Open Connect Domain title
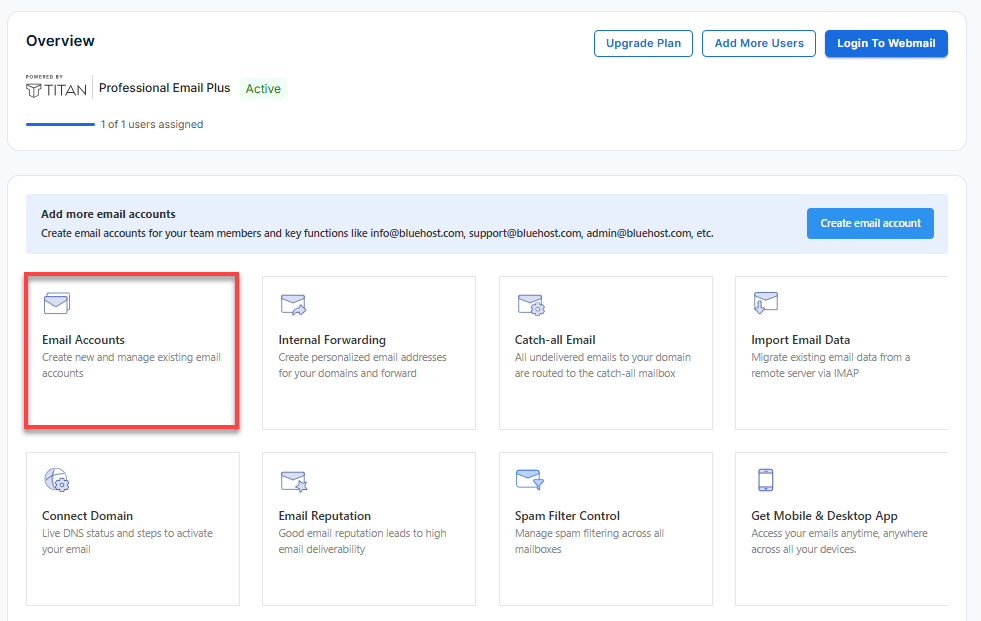Image resolution: width=981 pixels, height=621 pixels. 88,516
